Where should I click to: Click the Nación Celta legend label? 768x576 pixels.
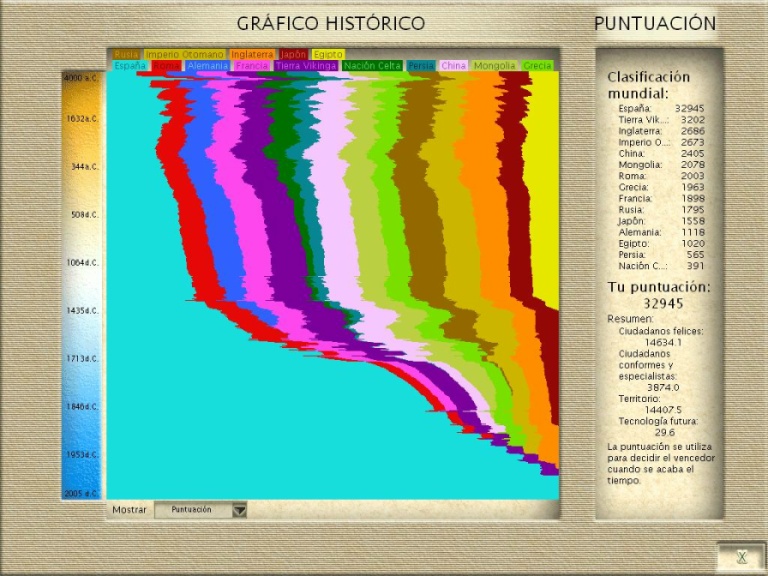point(372,66)
